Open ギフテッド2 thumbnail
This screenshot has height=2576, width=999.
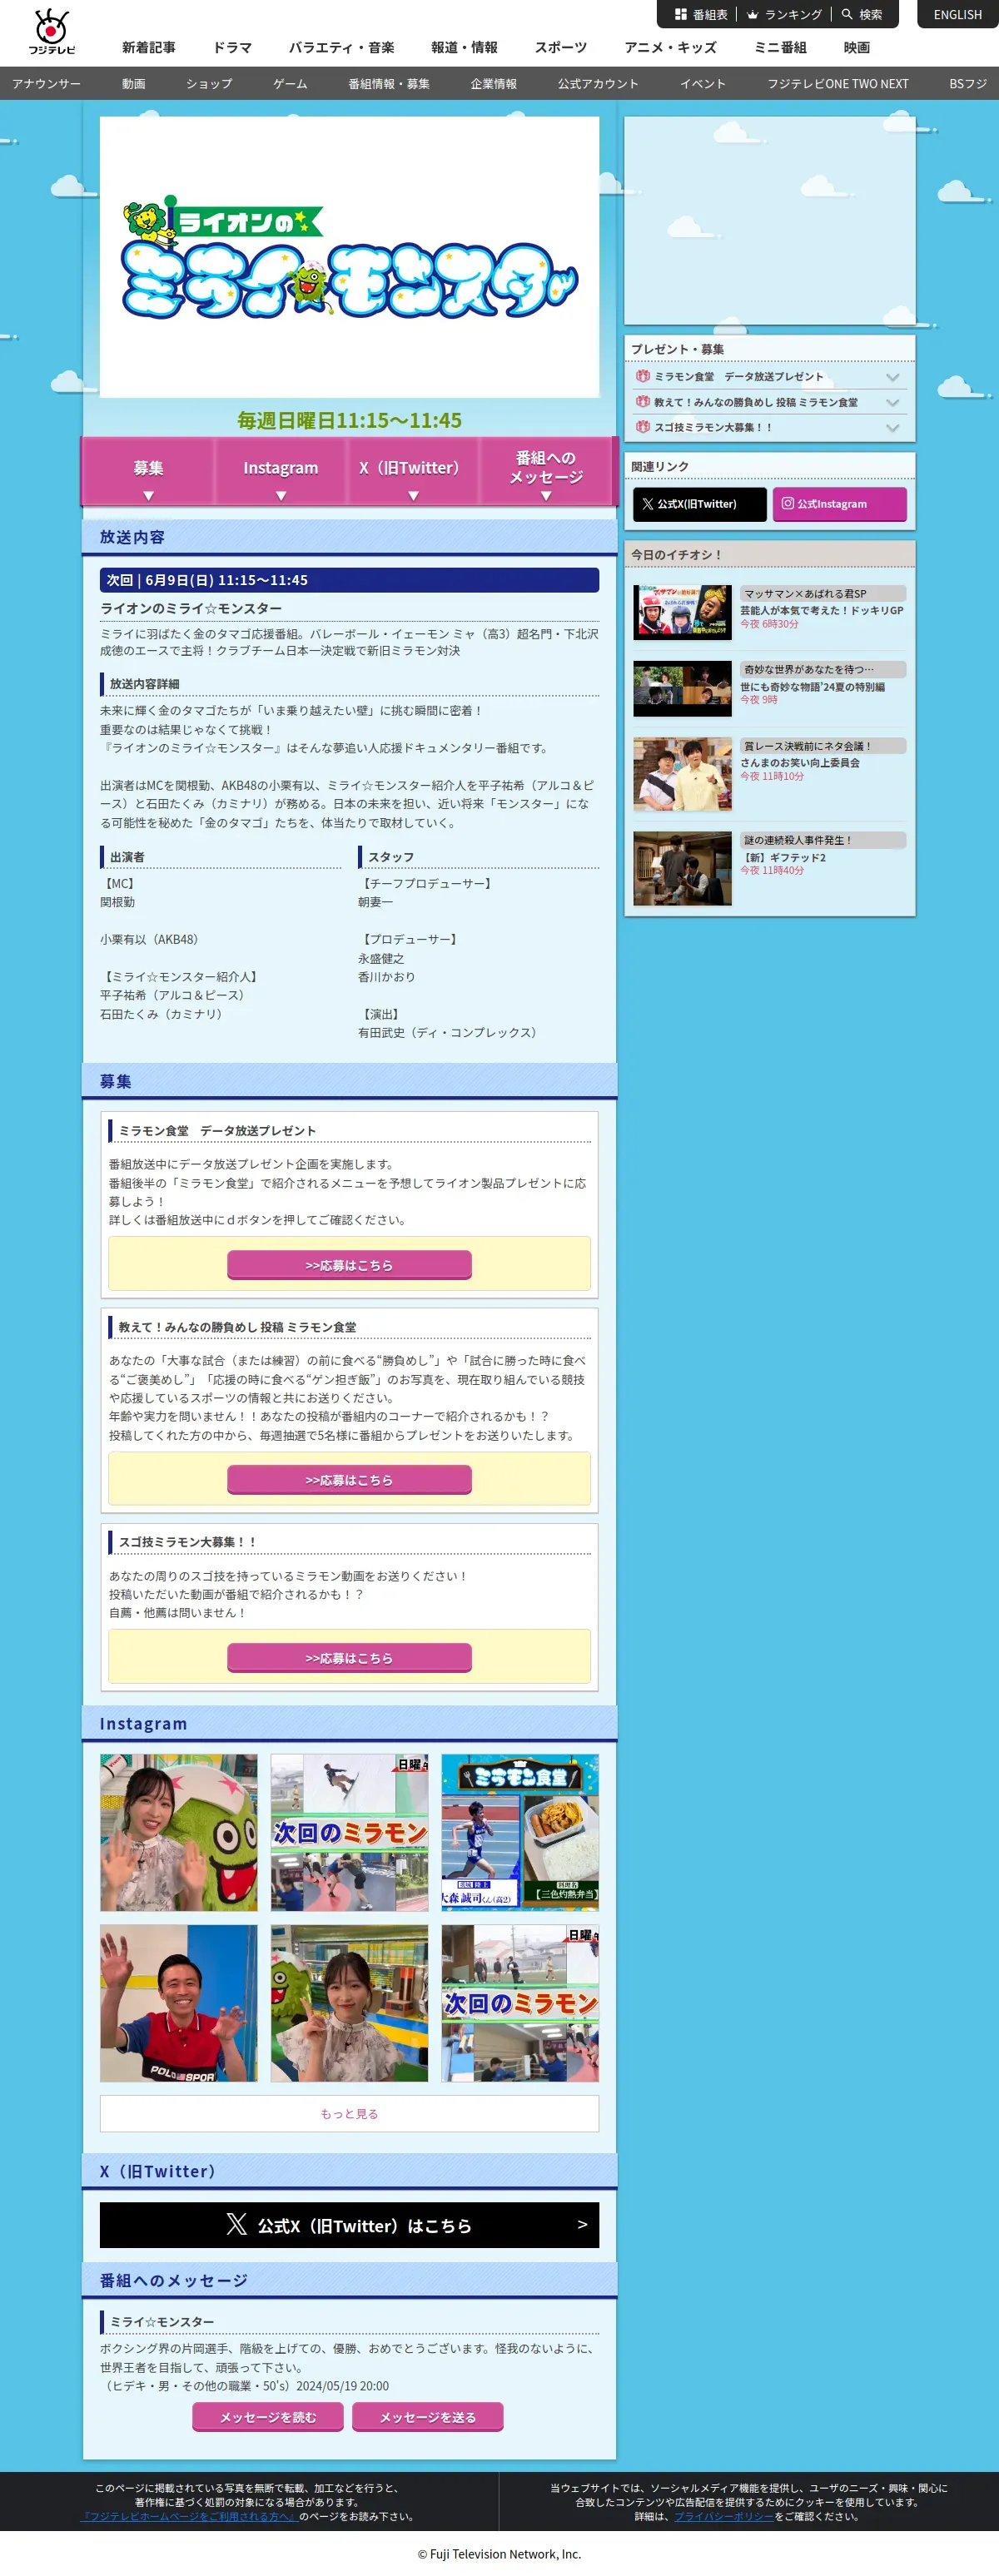coord(682,868)
